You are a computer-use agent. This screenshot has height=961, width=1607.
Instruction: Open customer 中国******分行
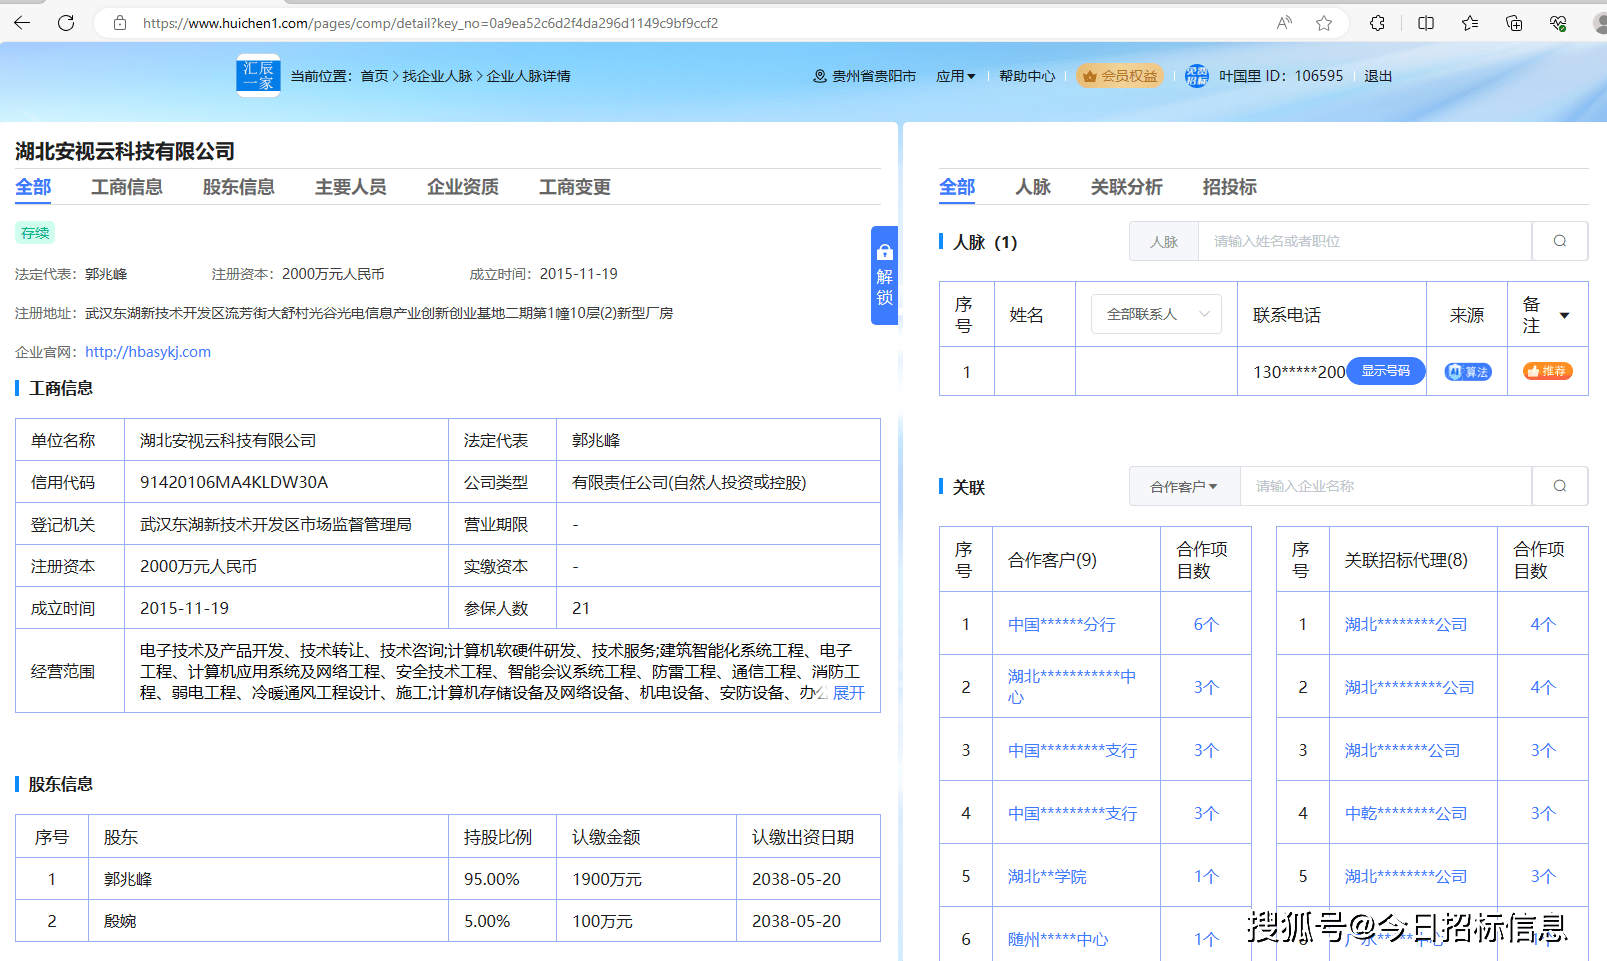pyautogui.click(x=1062, y=625)
